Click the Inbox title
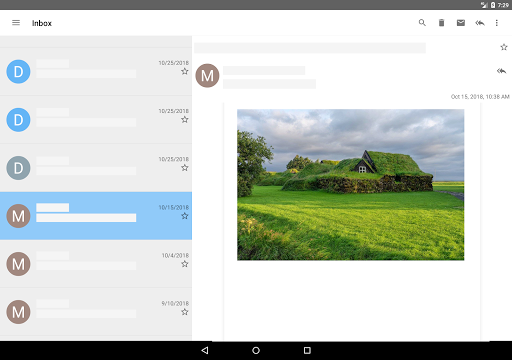The image size is (512, 360). coord(42,23)
